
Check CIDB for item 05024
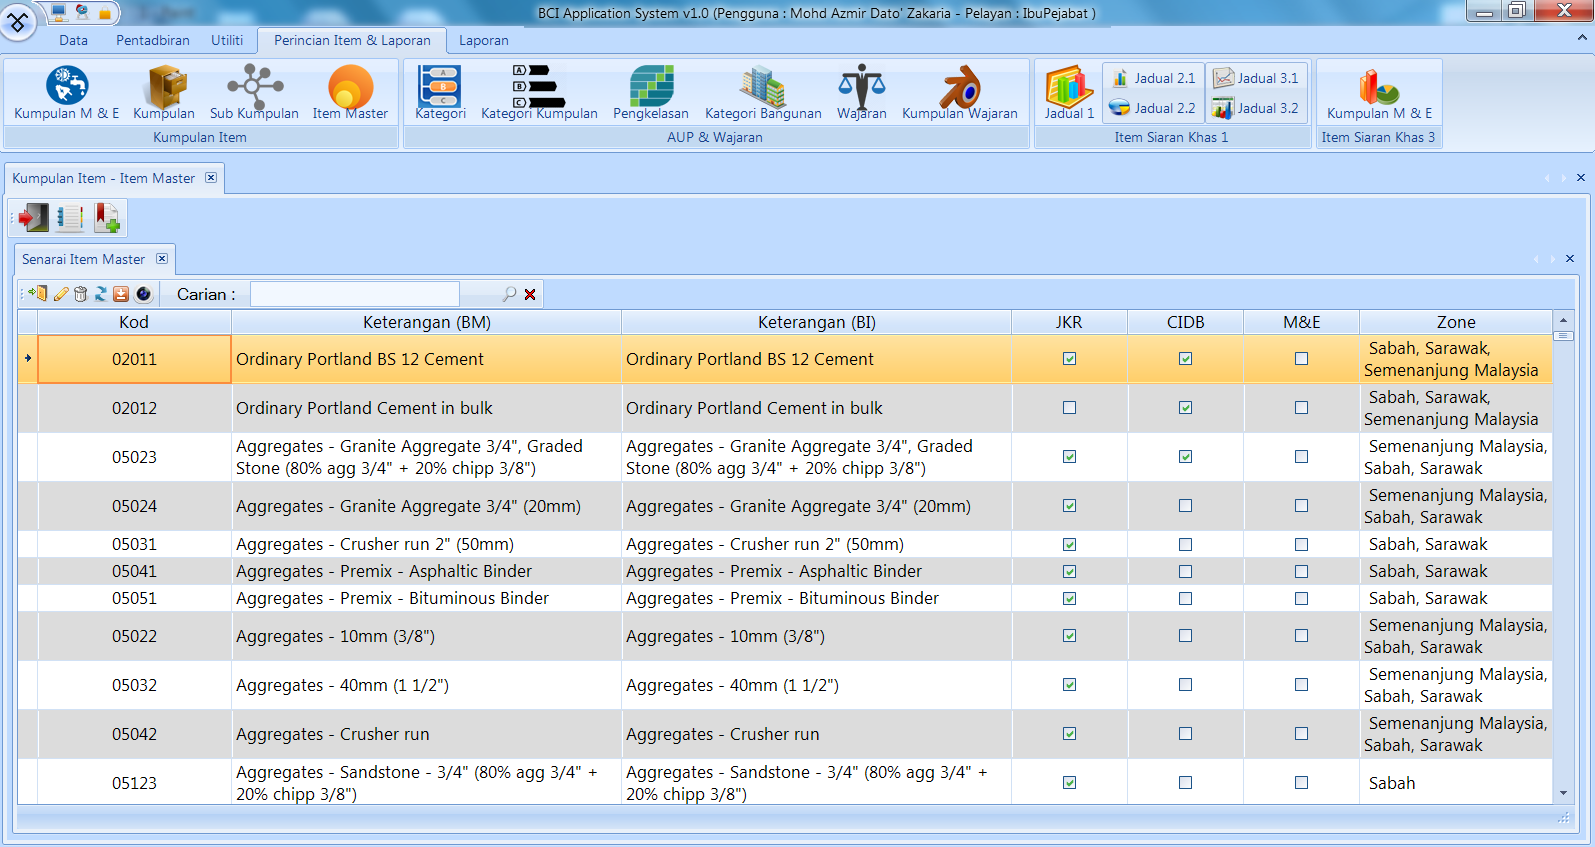point(1185,506)
